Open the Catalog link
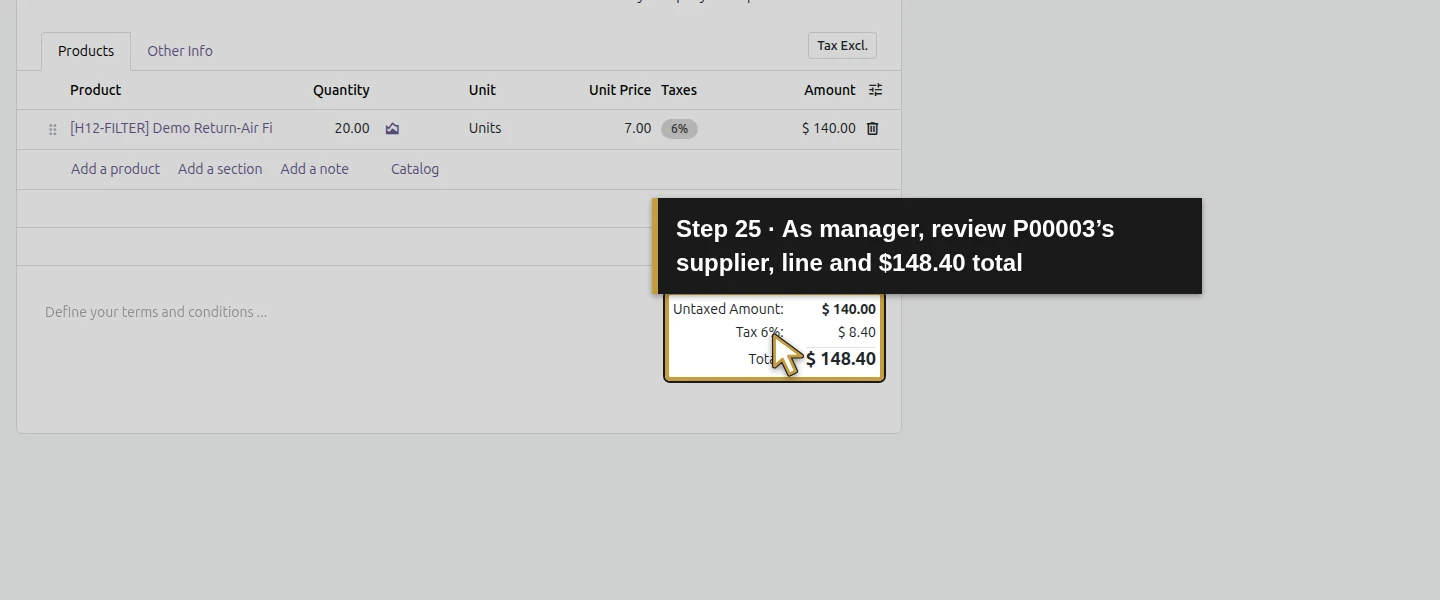1440x600 pixels. pos(415,169)
